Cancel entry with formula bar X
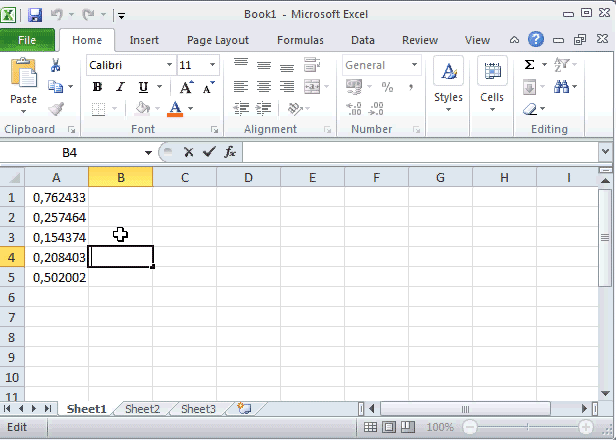616x440 pixels. (x=187, y=152)
